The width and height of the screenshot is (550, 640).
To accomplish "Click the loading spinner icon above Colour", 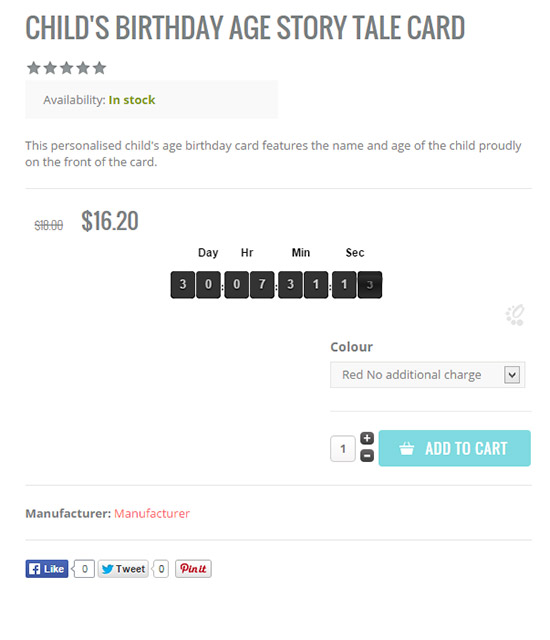I will point(515,315).
